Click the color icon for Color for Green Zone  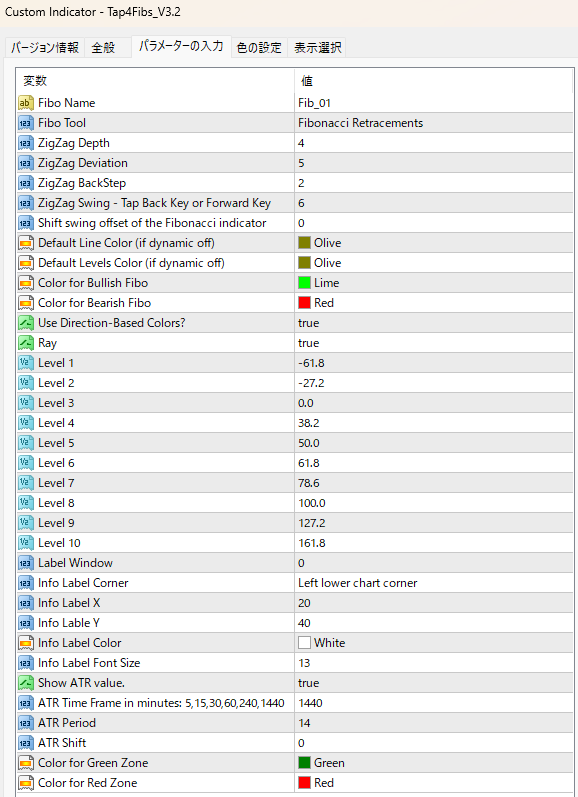pyautogui.click(x=25, y=763)
